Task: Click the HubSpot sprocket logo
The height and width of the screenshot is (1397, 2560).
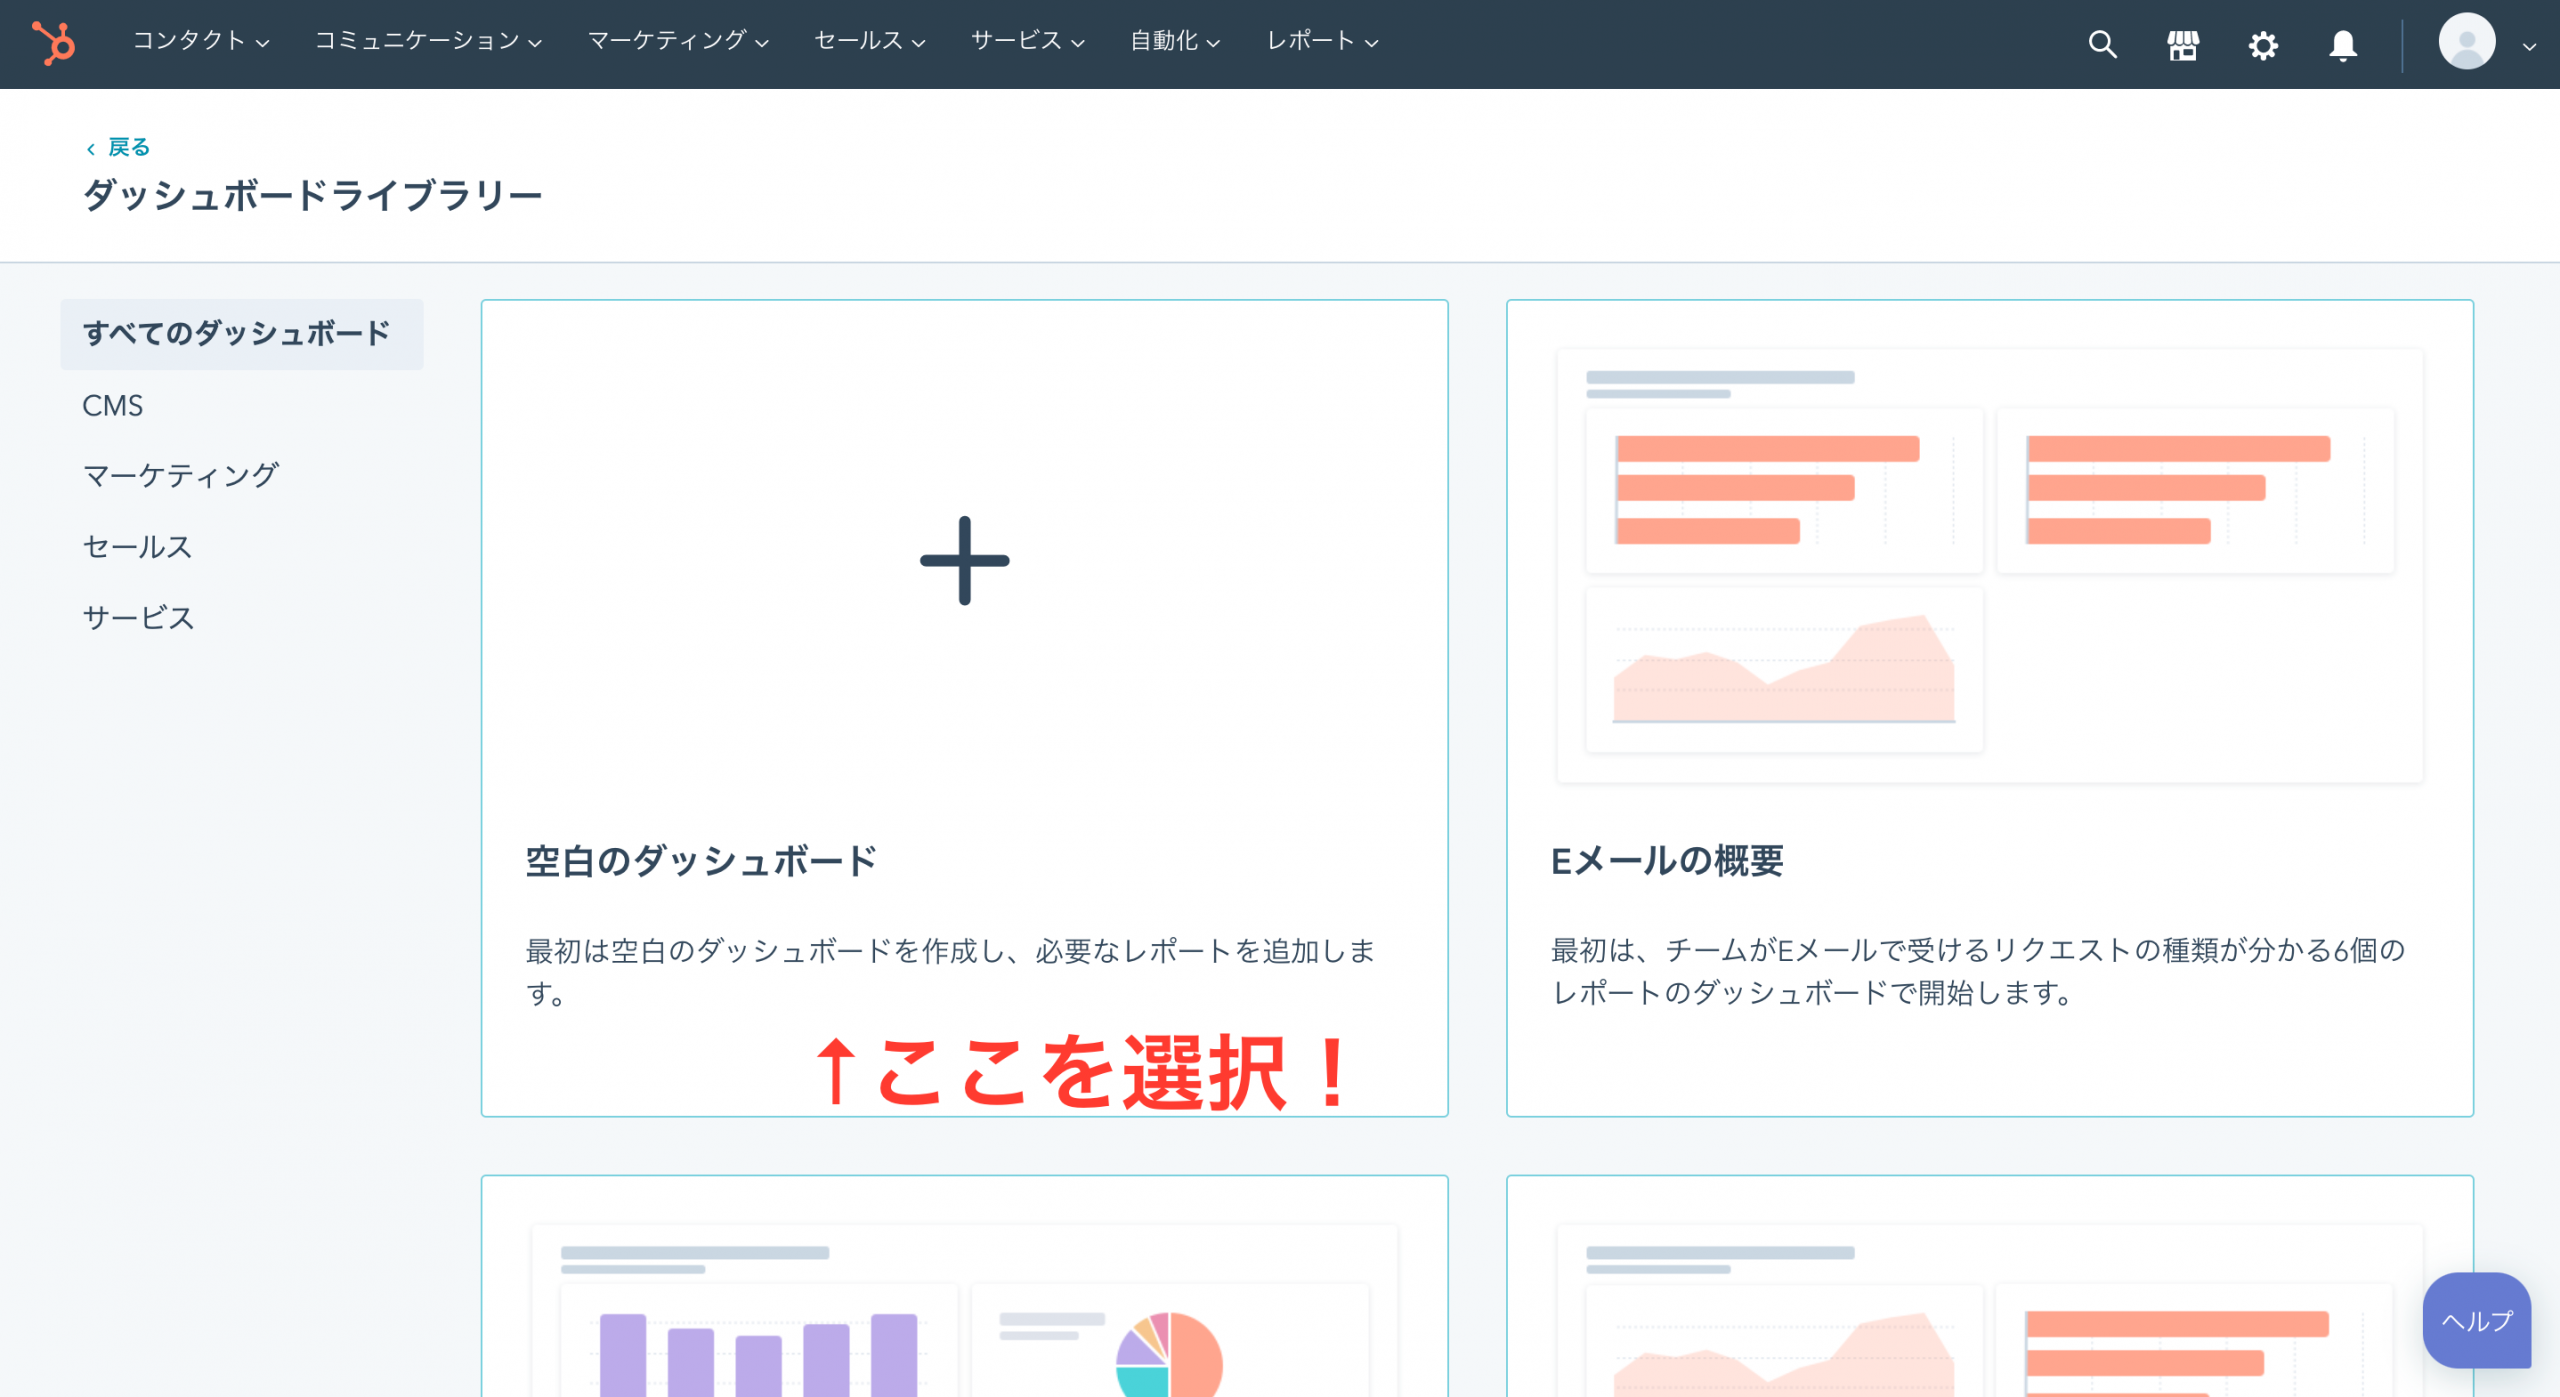Action: tap(54, 43)
